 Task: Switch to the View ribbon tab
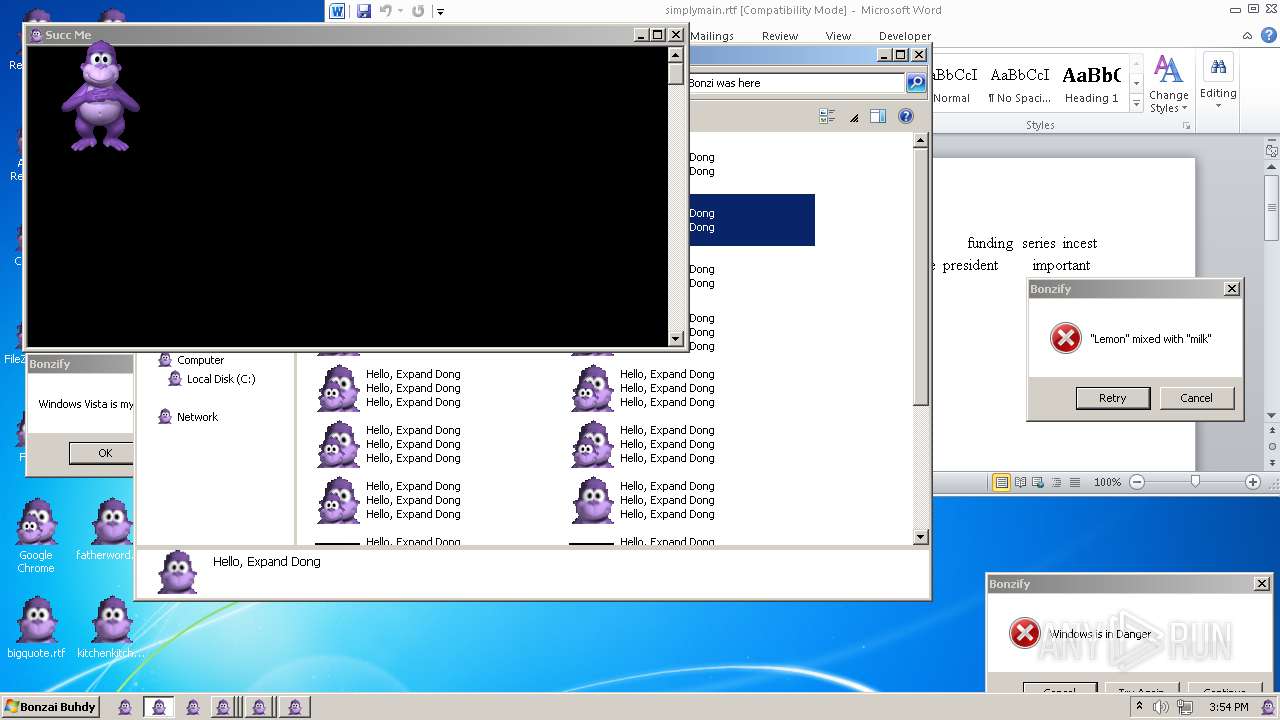click(838, 36)
